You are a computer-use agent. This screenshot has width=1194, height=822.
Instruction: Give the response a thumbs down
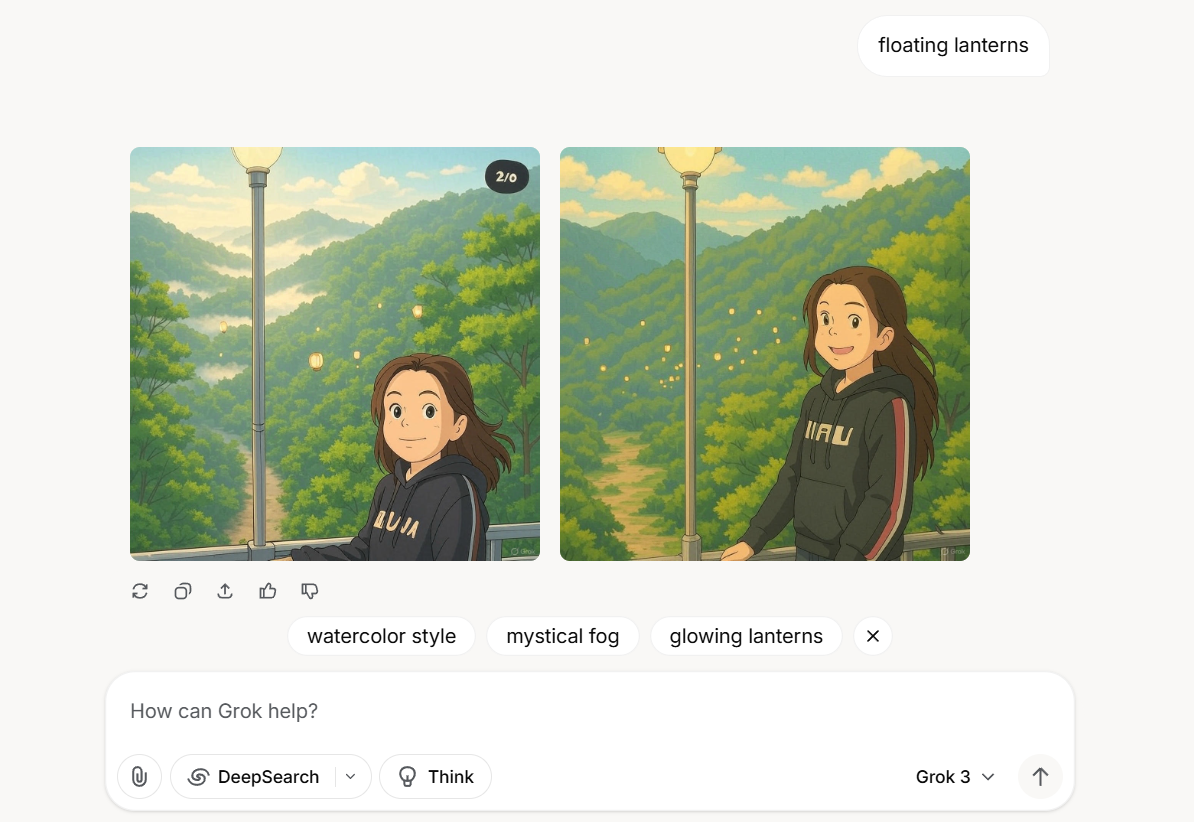310,591
